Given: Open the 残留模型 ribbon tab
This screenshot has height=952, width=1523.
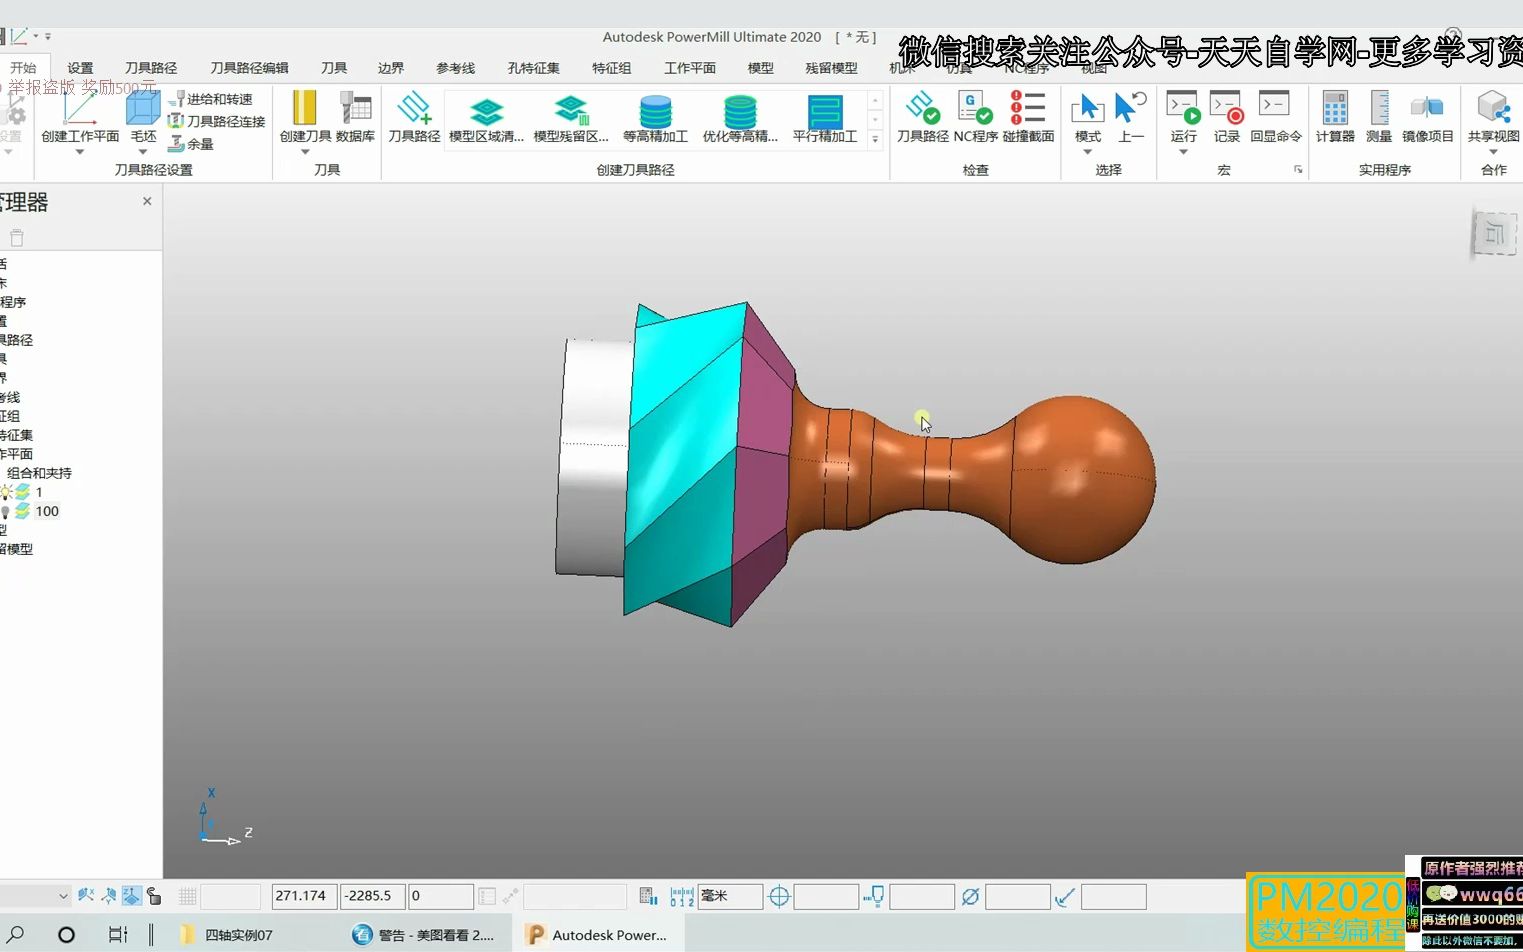Looking at the screenshot, I should [x=831, y=68].
